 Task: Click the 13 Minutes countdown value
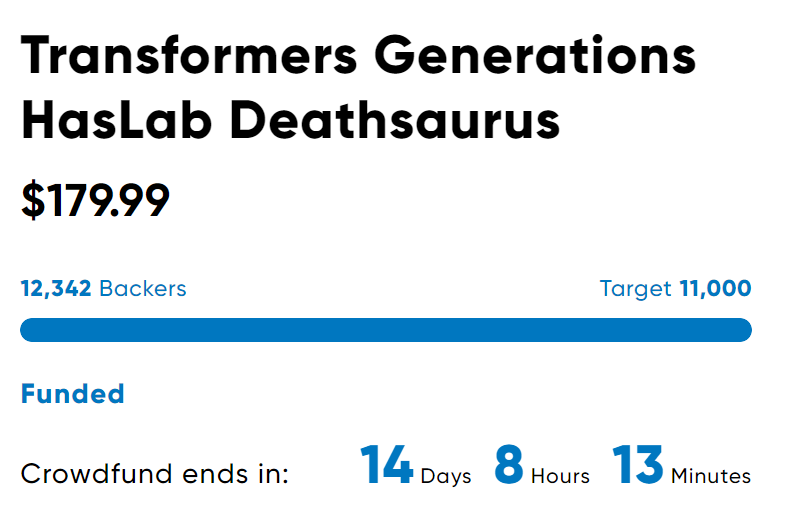[x=682, y=465]
